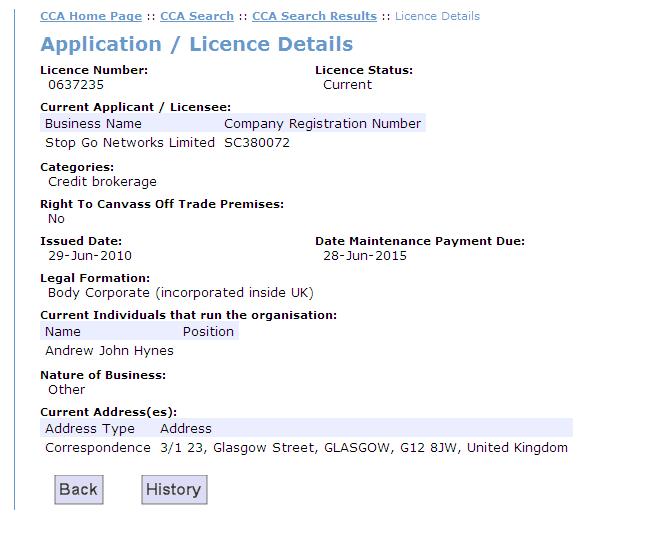This screenshot has width=668, height=543.
Task: Select the Stop Go Networks Limited entry
Action: pyautogui.click(x=130, y=143)
